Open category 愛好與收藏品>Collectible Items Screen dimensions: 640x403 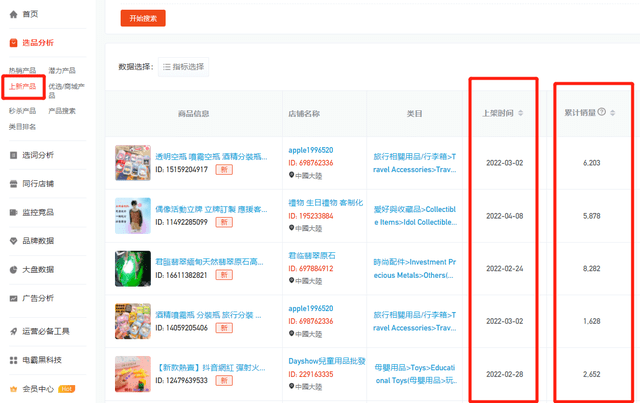pyautogui.click(x=415, y=216)
